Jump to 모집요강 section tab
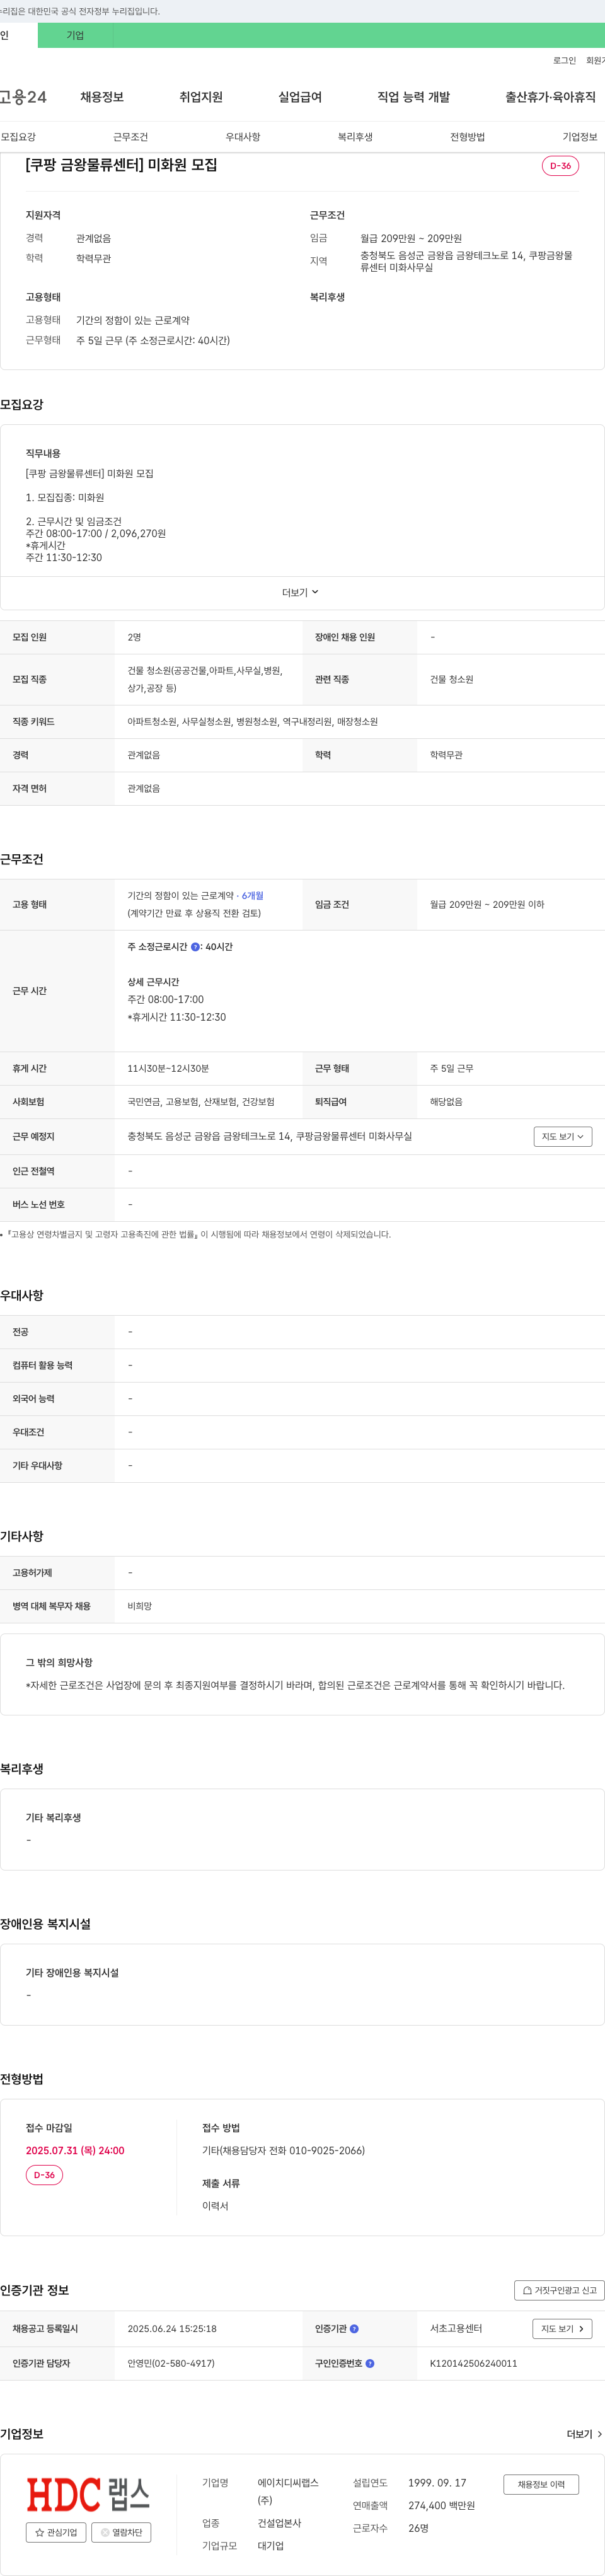The image size is (605, 2576). pos(18,137)
